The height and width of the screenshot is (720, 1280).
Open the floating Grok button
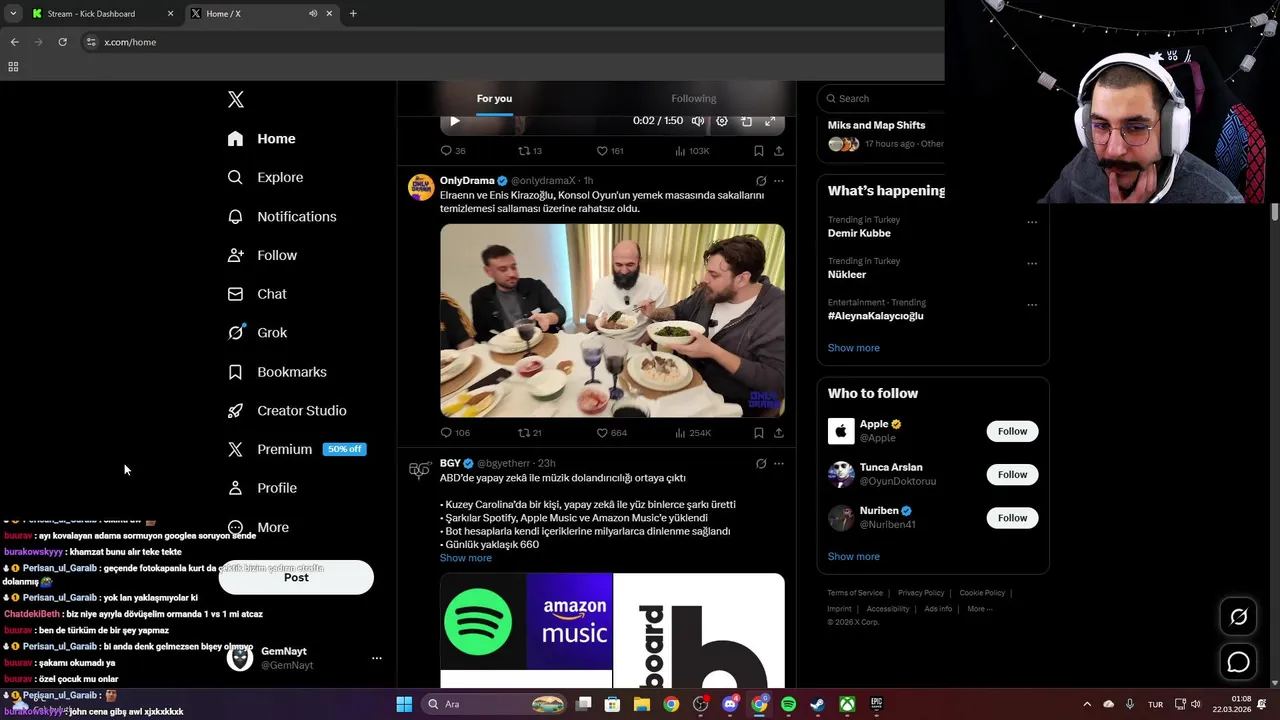point(1238,617)
